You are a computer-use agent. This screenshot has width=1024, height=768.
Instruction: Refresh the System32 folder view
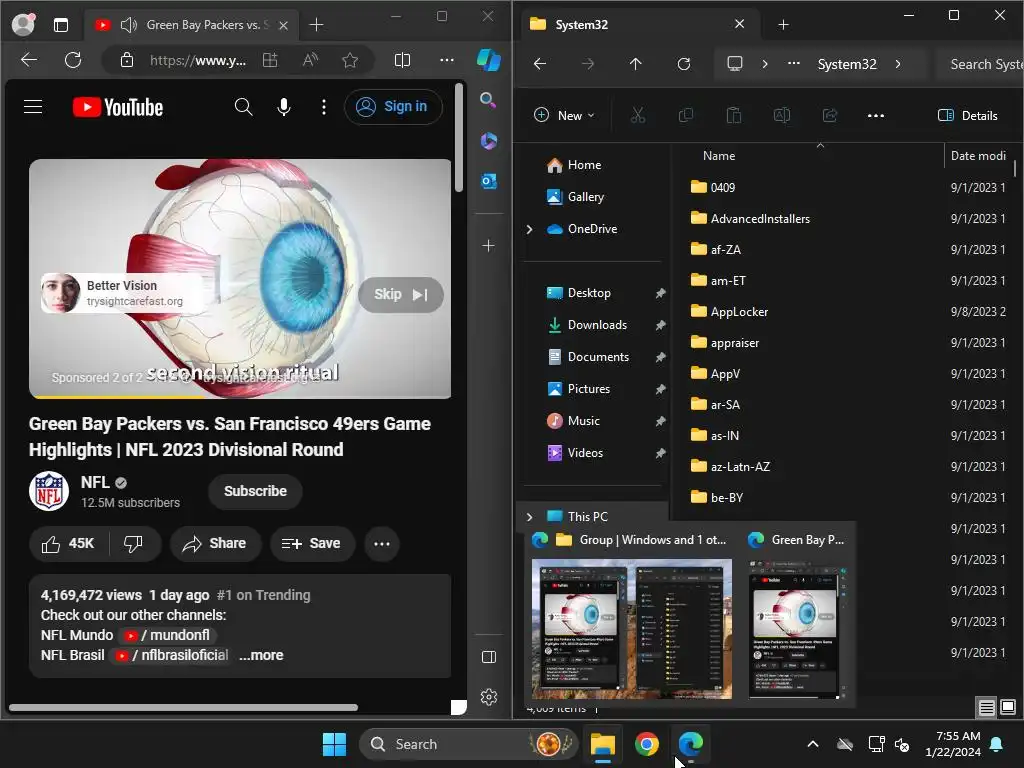(684, 63)
